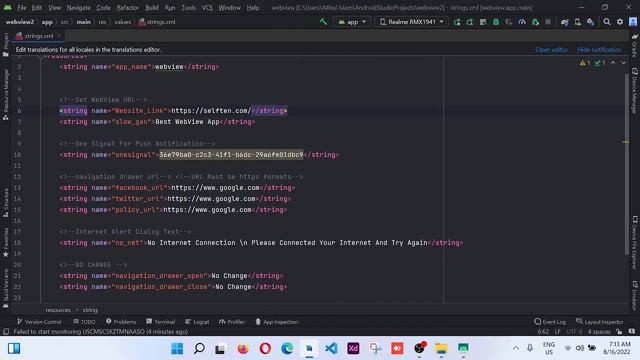This screenshot has width=640, height=360.
Task: Jump to previous highlighted error arrow
Action: point(613,63)
